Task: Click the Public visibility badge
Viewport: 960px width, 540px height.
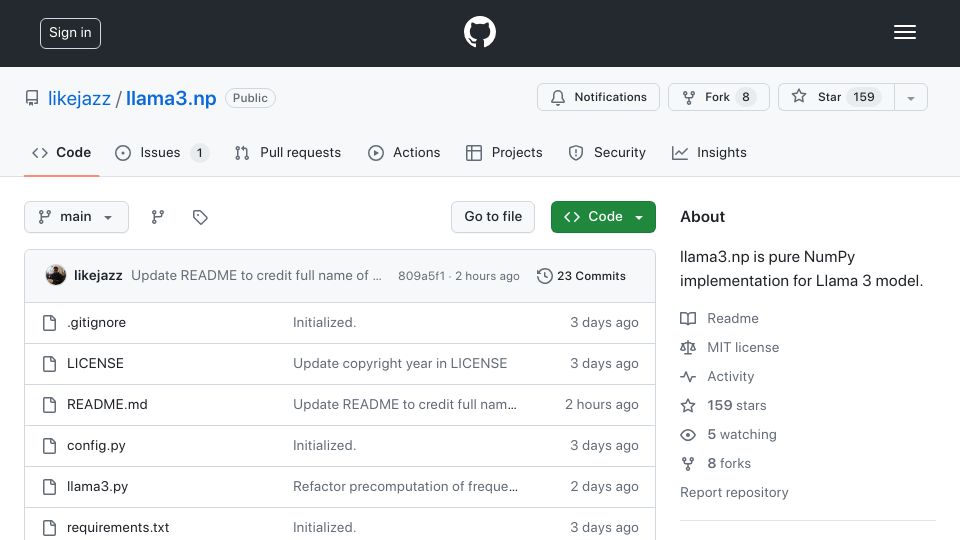Action: 250,98
